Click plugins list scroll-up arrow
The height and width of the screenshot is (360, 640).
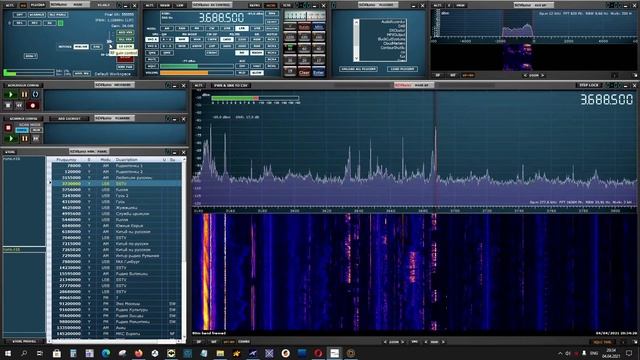pyautogui.click(x=356, y=22)
